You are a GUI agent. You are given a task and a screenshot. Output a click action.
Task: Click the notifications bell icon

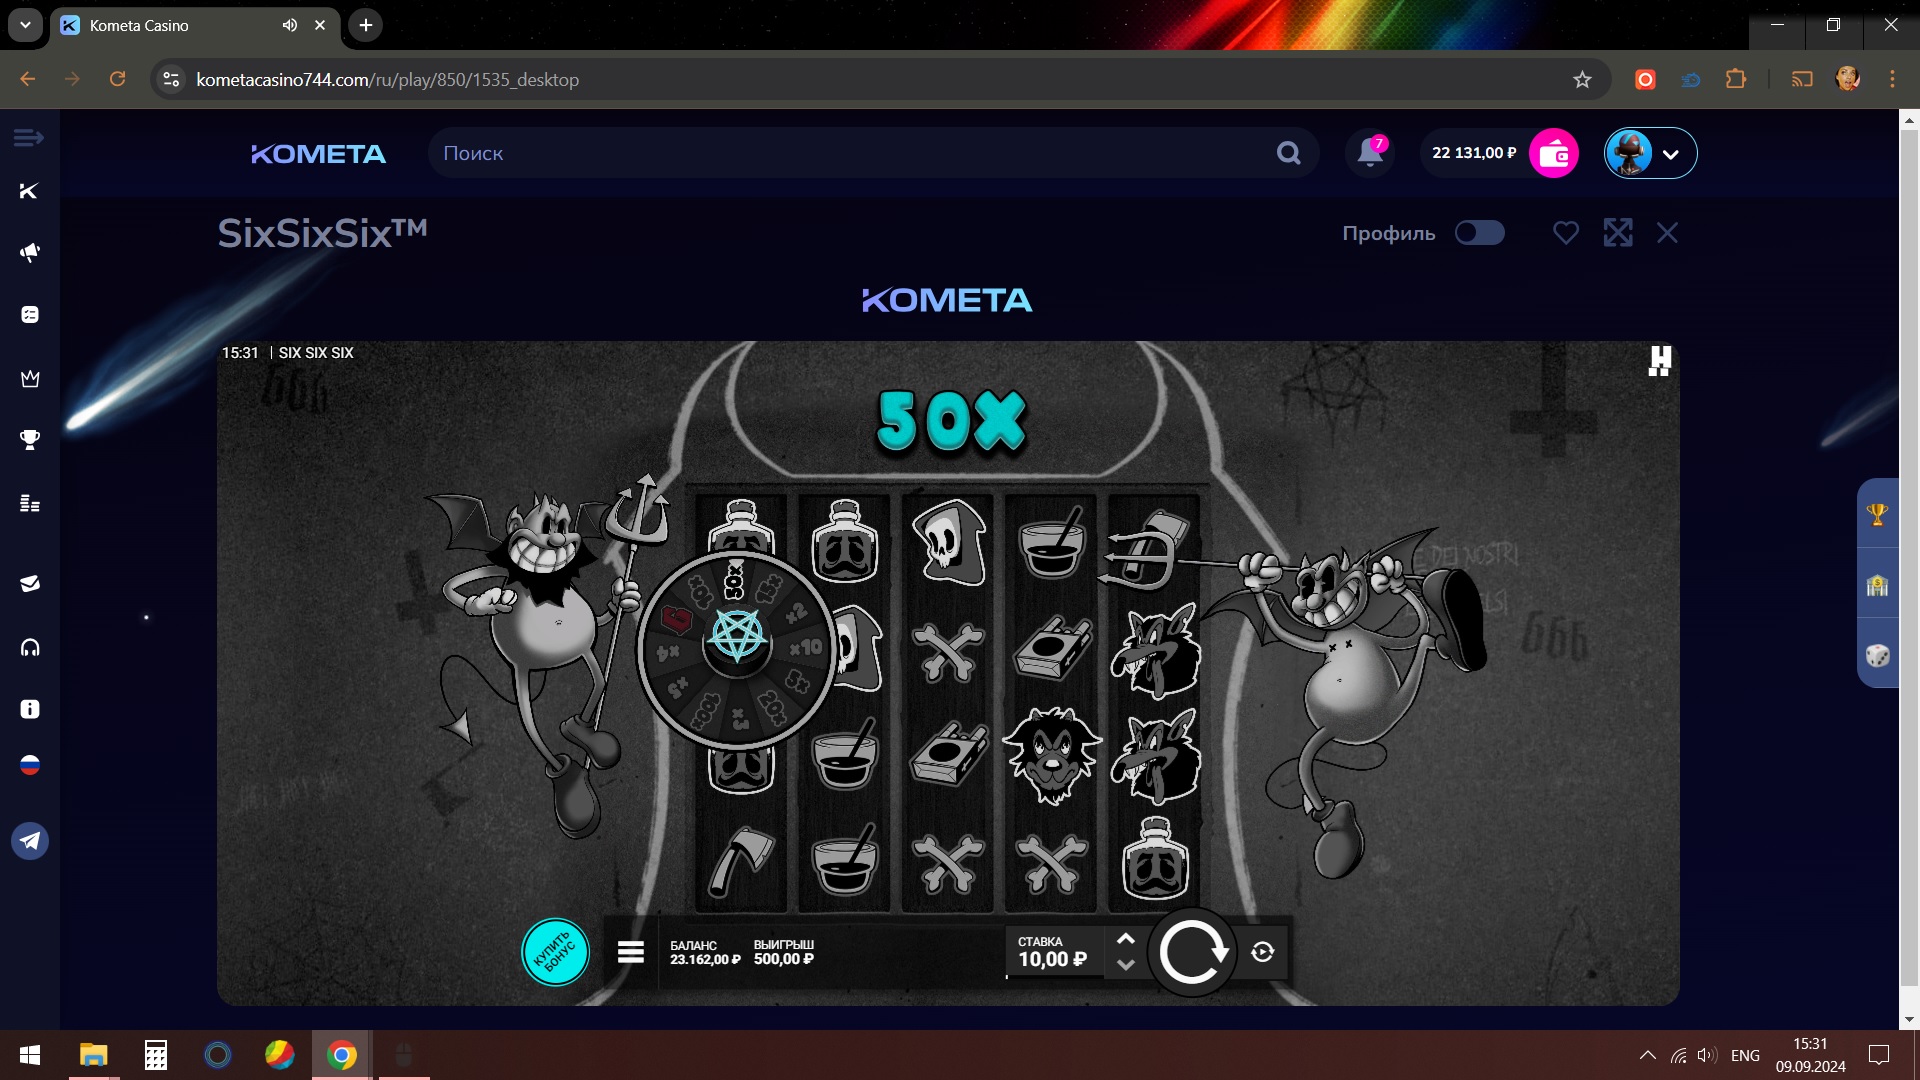[1370, 153]
